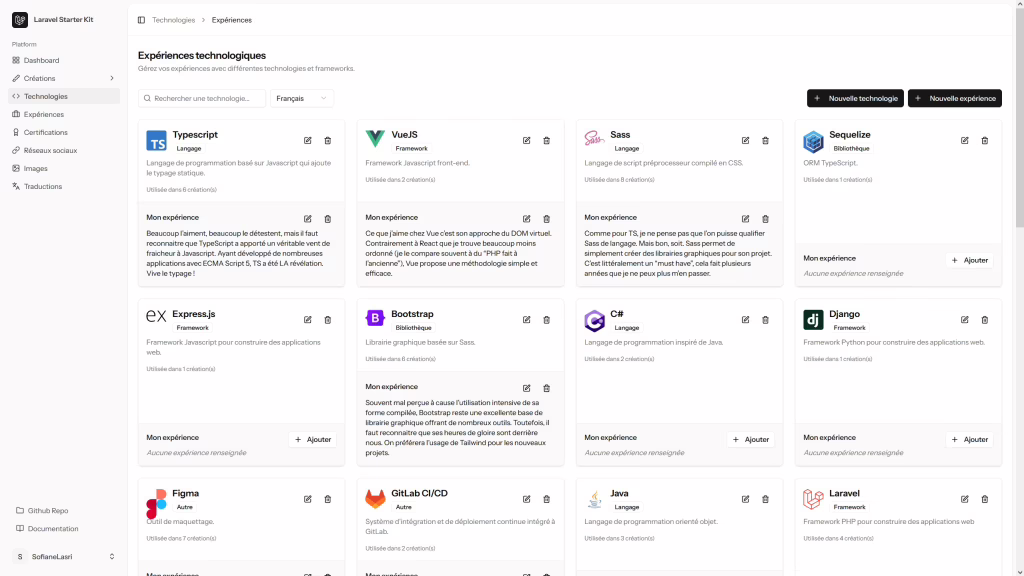Open the Traductions page
Image resolution: width=1024 pixels, height=576 pixels.
[63, 186]
